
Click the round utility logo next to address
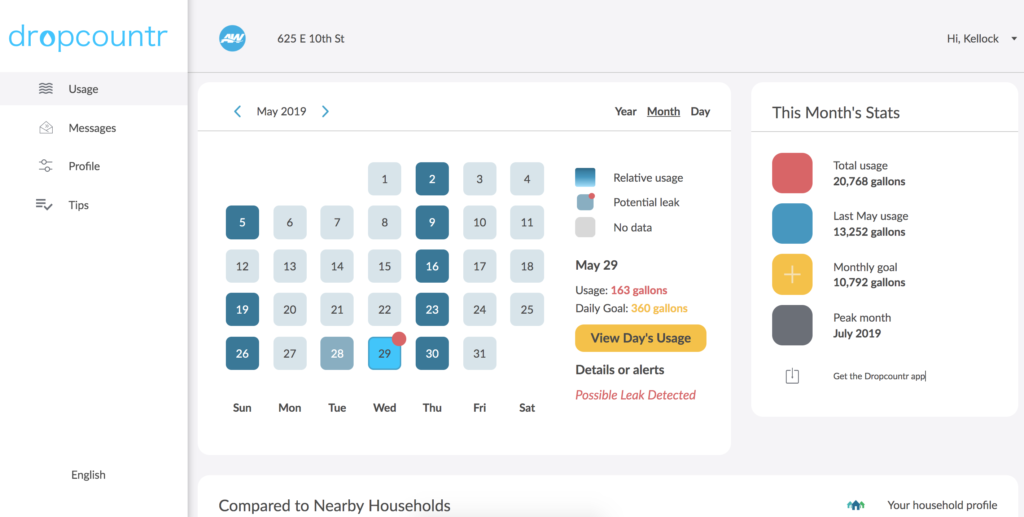coord(232,39)
